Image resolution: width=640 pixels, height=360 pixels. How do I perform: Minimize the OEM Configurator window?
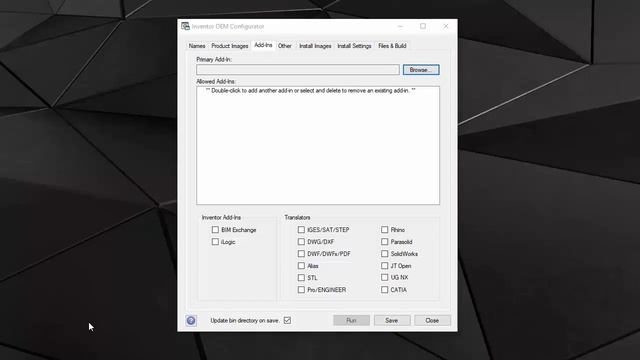coord(400,26)
